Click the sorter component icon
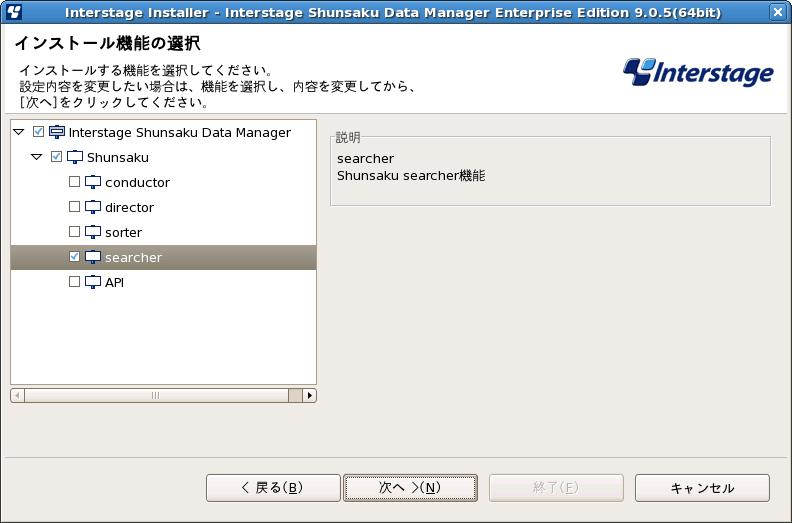The image size is (792, 523). tap(93, 232)
